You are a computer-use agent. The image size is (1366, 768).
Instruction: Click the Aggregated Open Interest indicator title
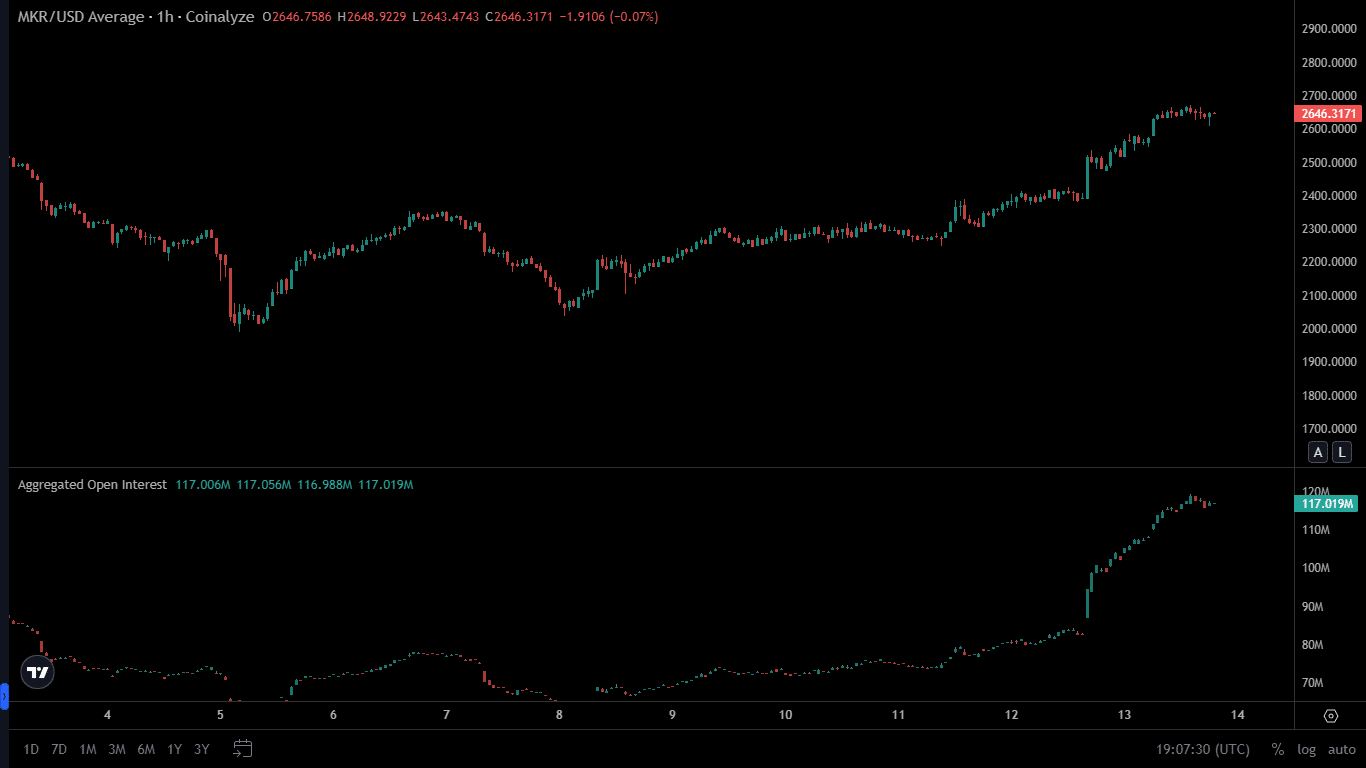(92, 485)
